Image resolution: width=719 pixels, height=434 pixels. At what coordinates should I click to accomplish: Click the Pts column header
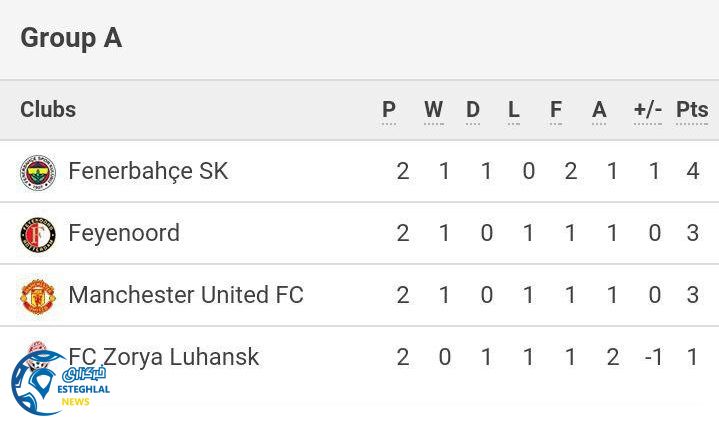(692, 110)
